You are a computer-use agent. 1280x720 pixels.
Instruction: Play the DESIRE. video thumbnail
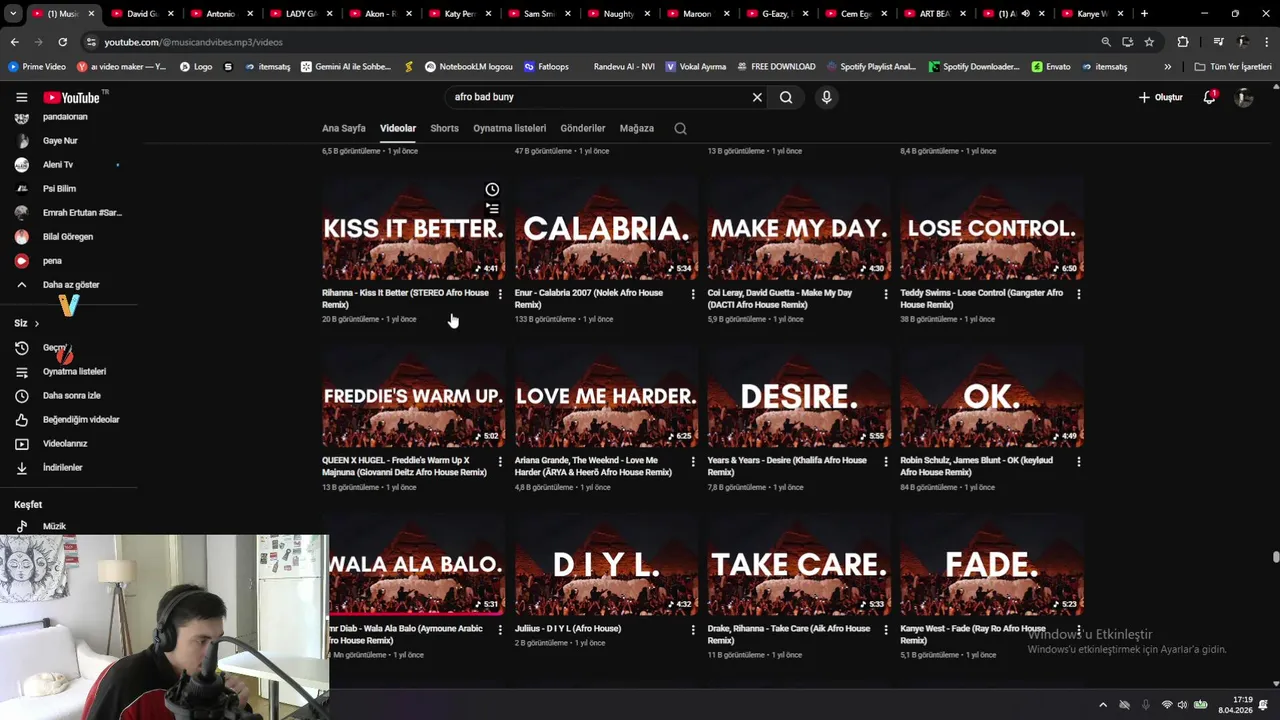[x=799, y=396]
